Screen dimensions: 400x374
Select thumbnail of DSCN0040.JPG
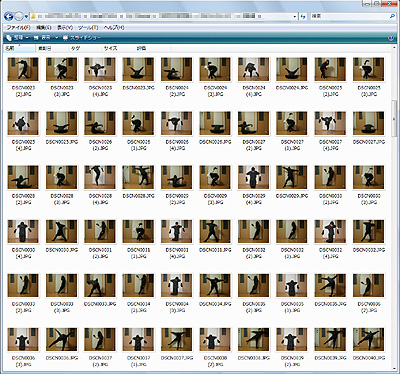click(x=368, y=339)
